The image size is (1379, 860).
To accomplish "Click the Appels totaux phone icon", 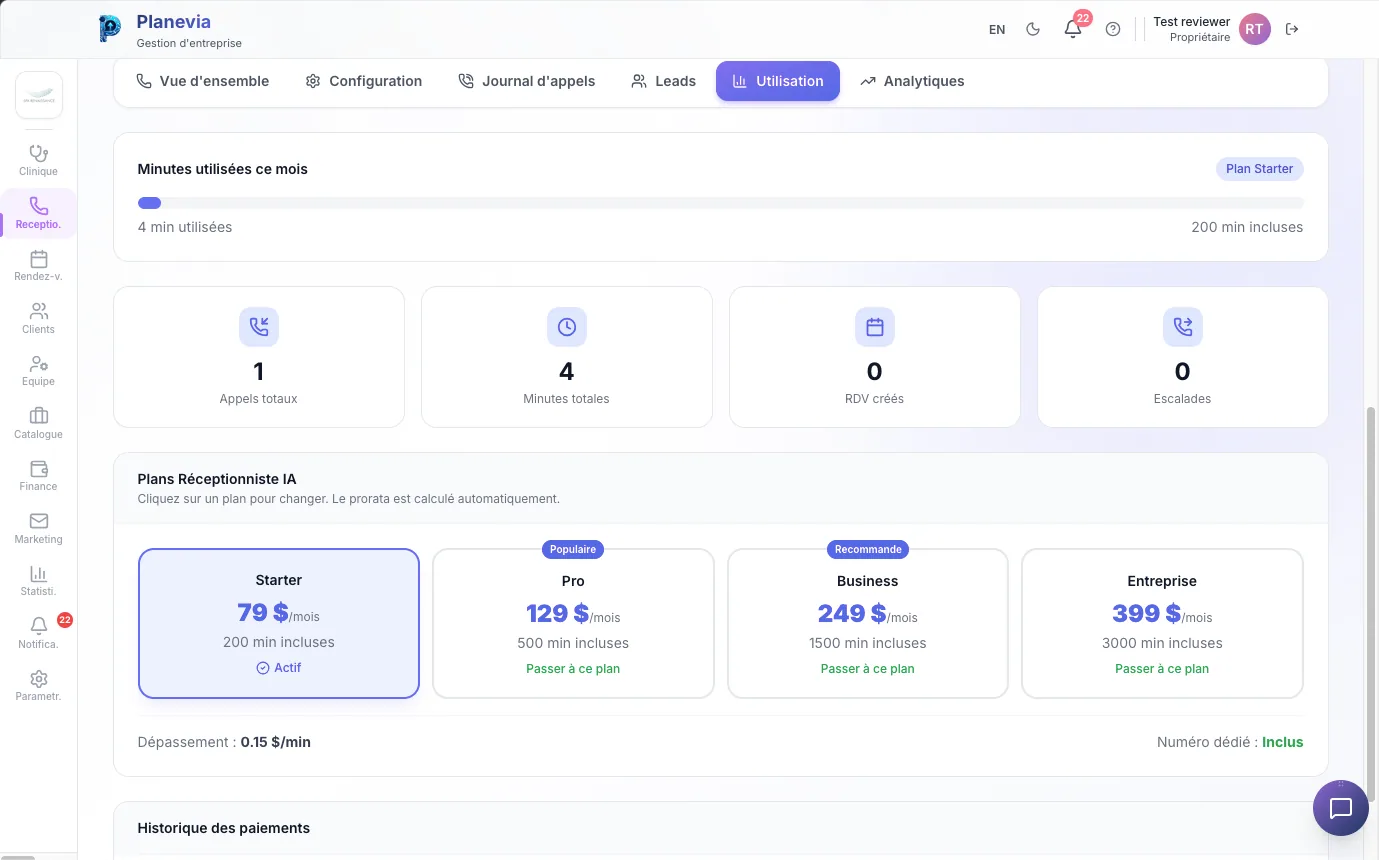I will [259, 327].
